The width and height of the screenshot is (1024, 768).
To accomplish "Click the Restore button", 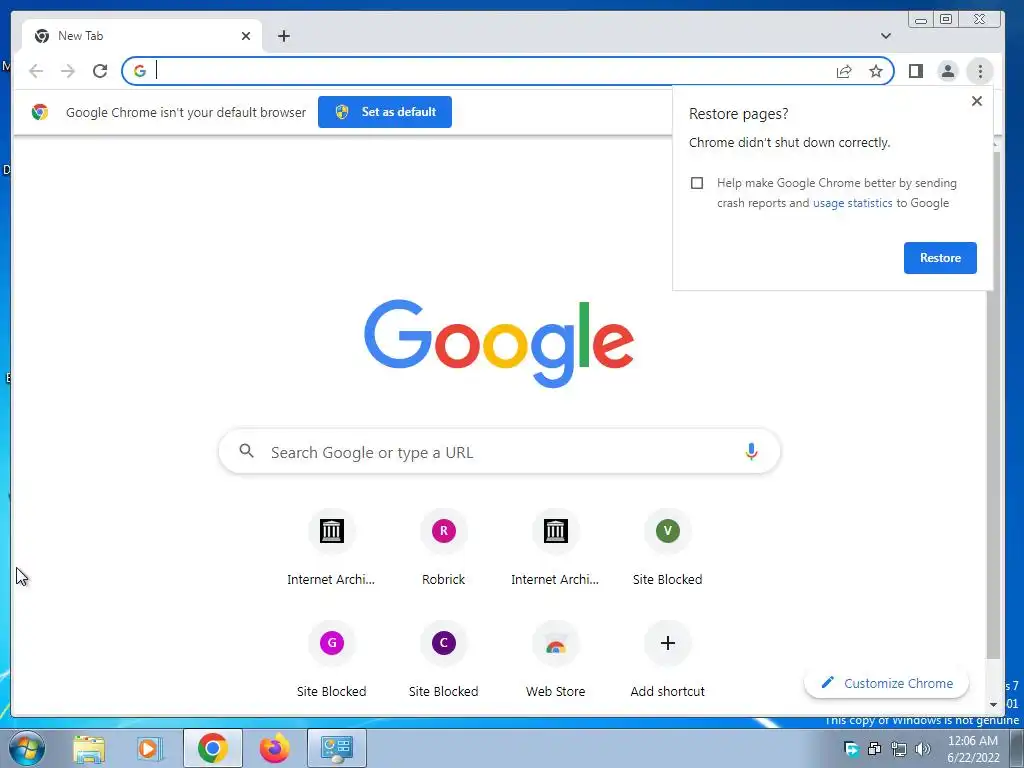I will [940, 258].
